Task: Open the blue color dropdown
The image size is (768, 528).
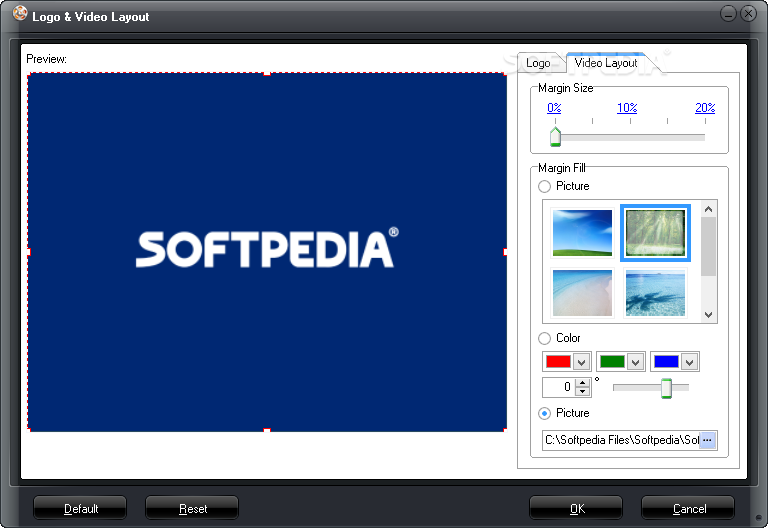Action: (x=690, y=362)
